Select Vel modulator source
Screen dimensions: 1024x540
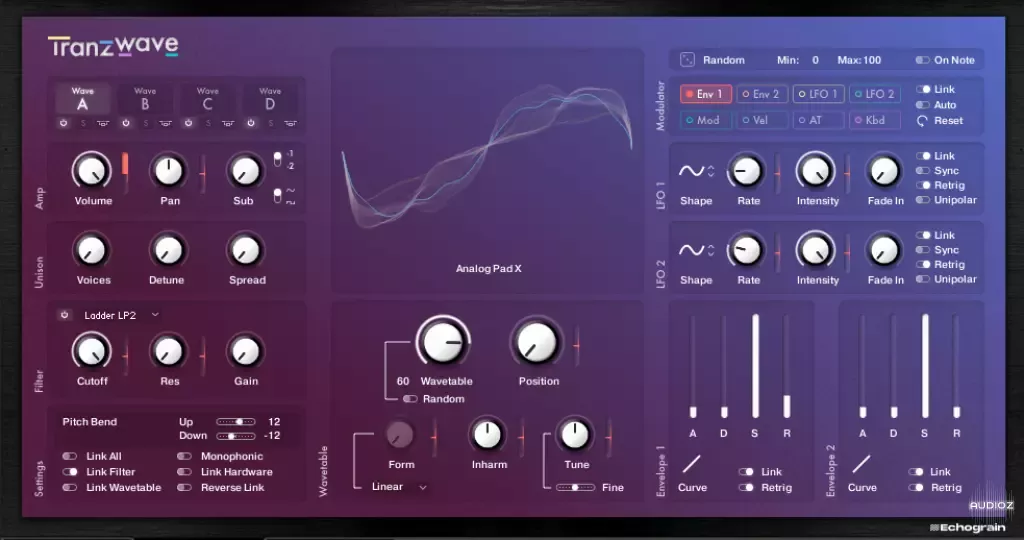[x=762, y=120]
